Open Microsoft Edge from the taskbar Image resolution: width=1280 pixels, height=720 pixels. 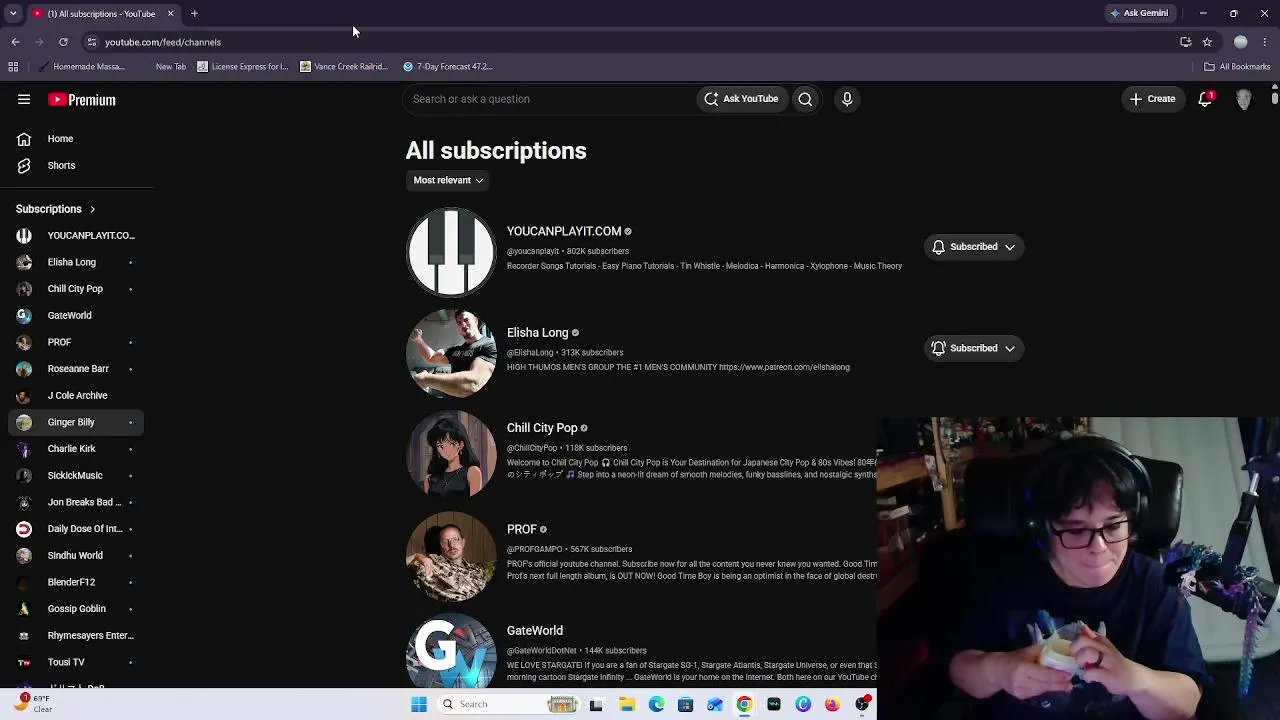[x=656, y=704]
